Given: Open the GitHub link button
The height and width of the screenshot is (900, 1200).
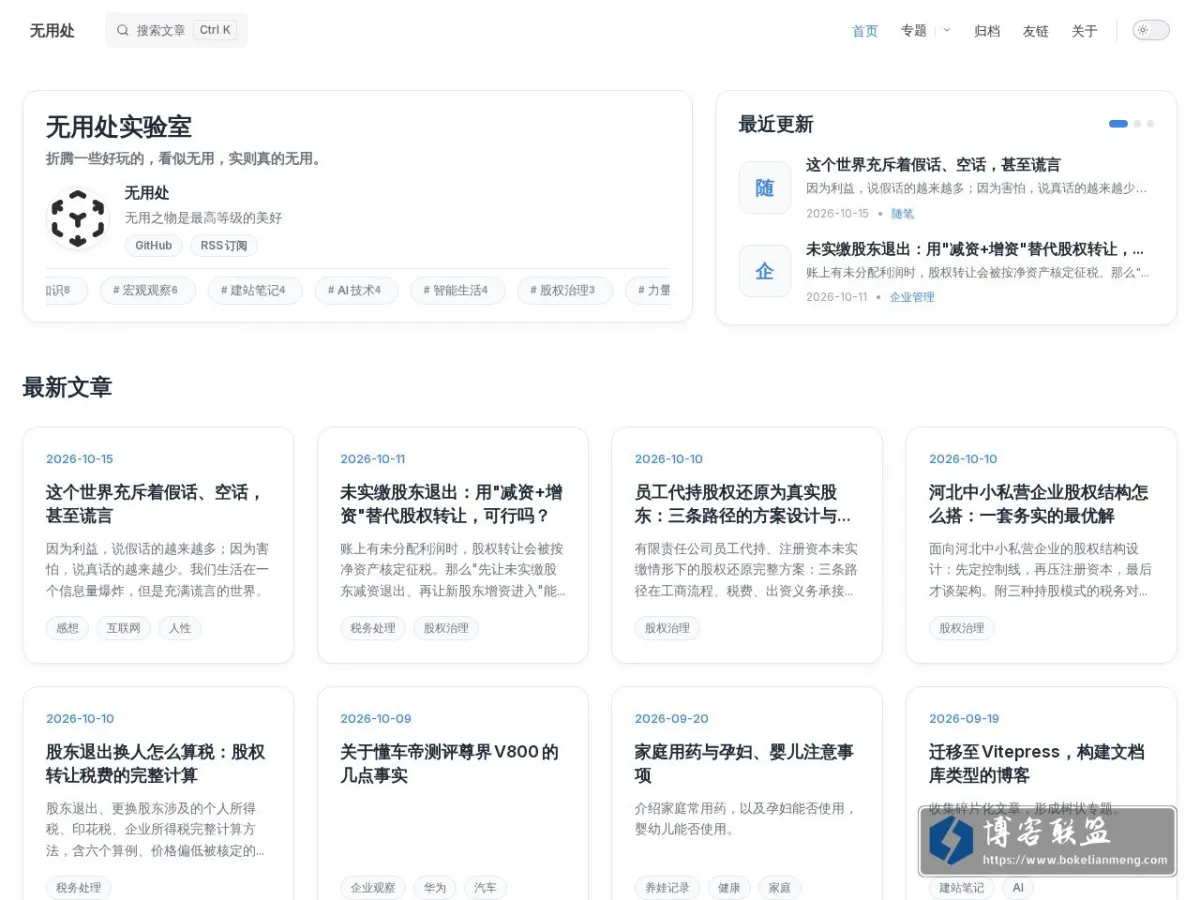Looking at the screenshot, I should 153,245.
